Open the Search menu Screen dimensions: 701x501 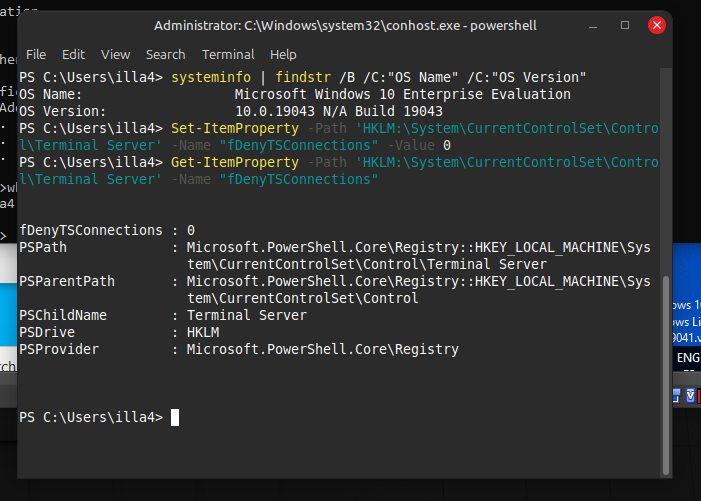point(165,54)
